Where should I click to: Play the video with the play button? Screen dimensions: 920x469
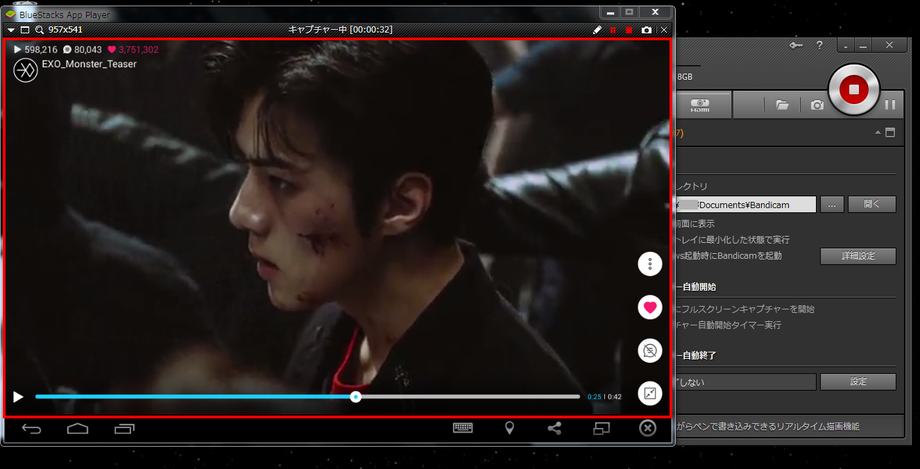[18, 397]
